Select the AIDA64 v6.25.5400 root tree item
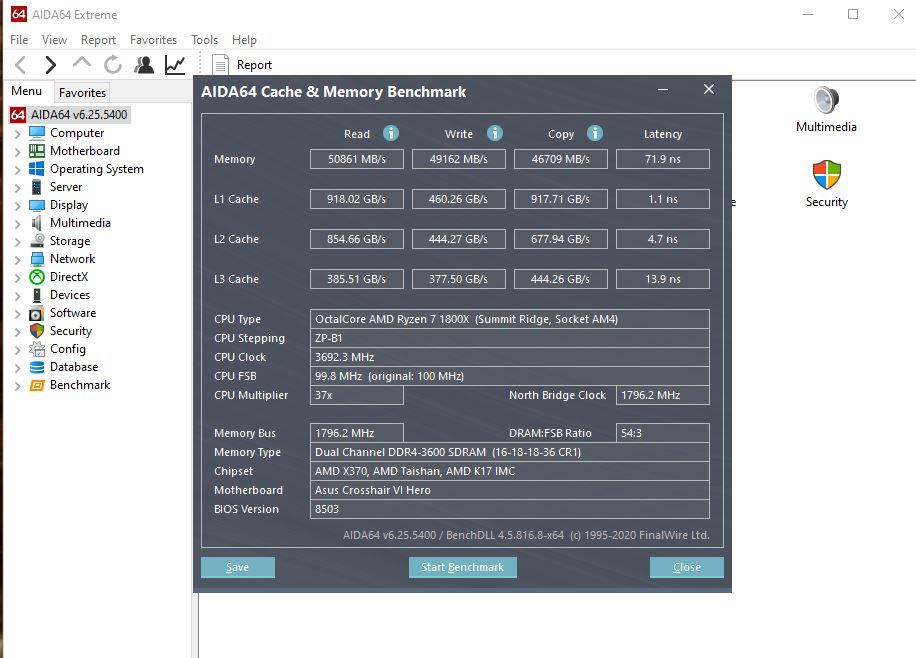Image resolution: width=916 pixels, height=658 pixels. tap(79, 115)
